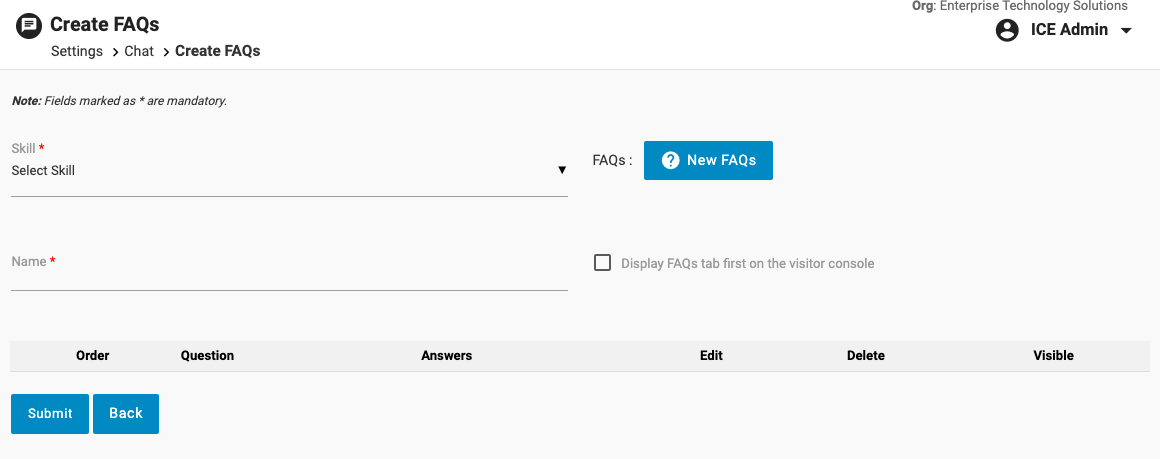Click the user avatar icon next to ICE Admin
Screen dimensions: 1160x459
click(1007, 30)
